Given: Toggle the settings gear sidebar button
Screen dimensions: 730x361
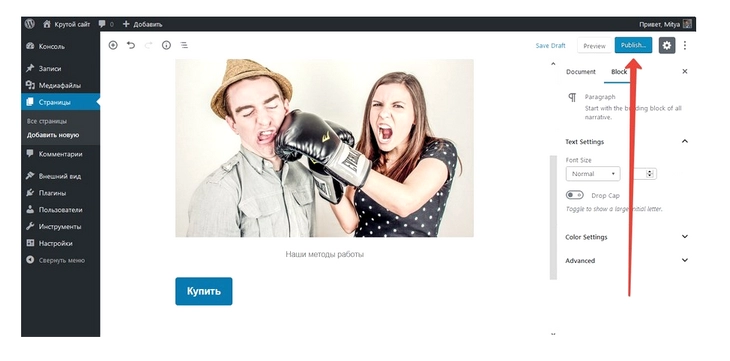Looking at the screenshot, I should pos(667,45).
